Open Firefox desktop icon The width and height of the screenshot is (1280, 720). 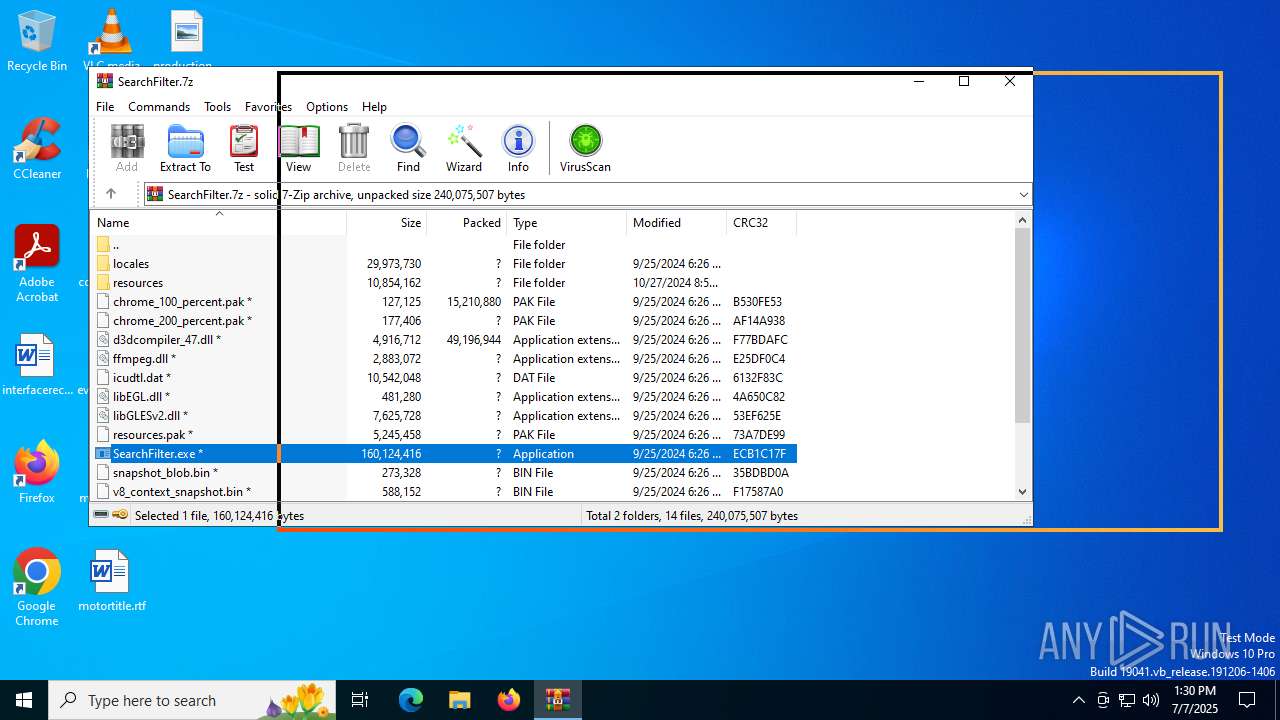[x=37, y=472]
